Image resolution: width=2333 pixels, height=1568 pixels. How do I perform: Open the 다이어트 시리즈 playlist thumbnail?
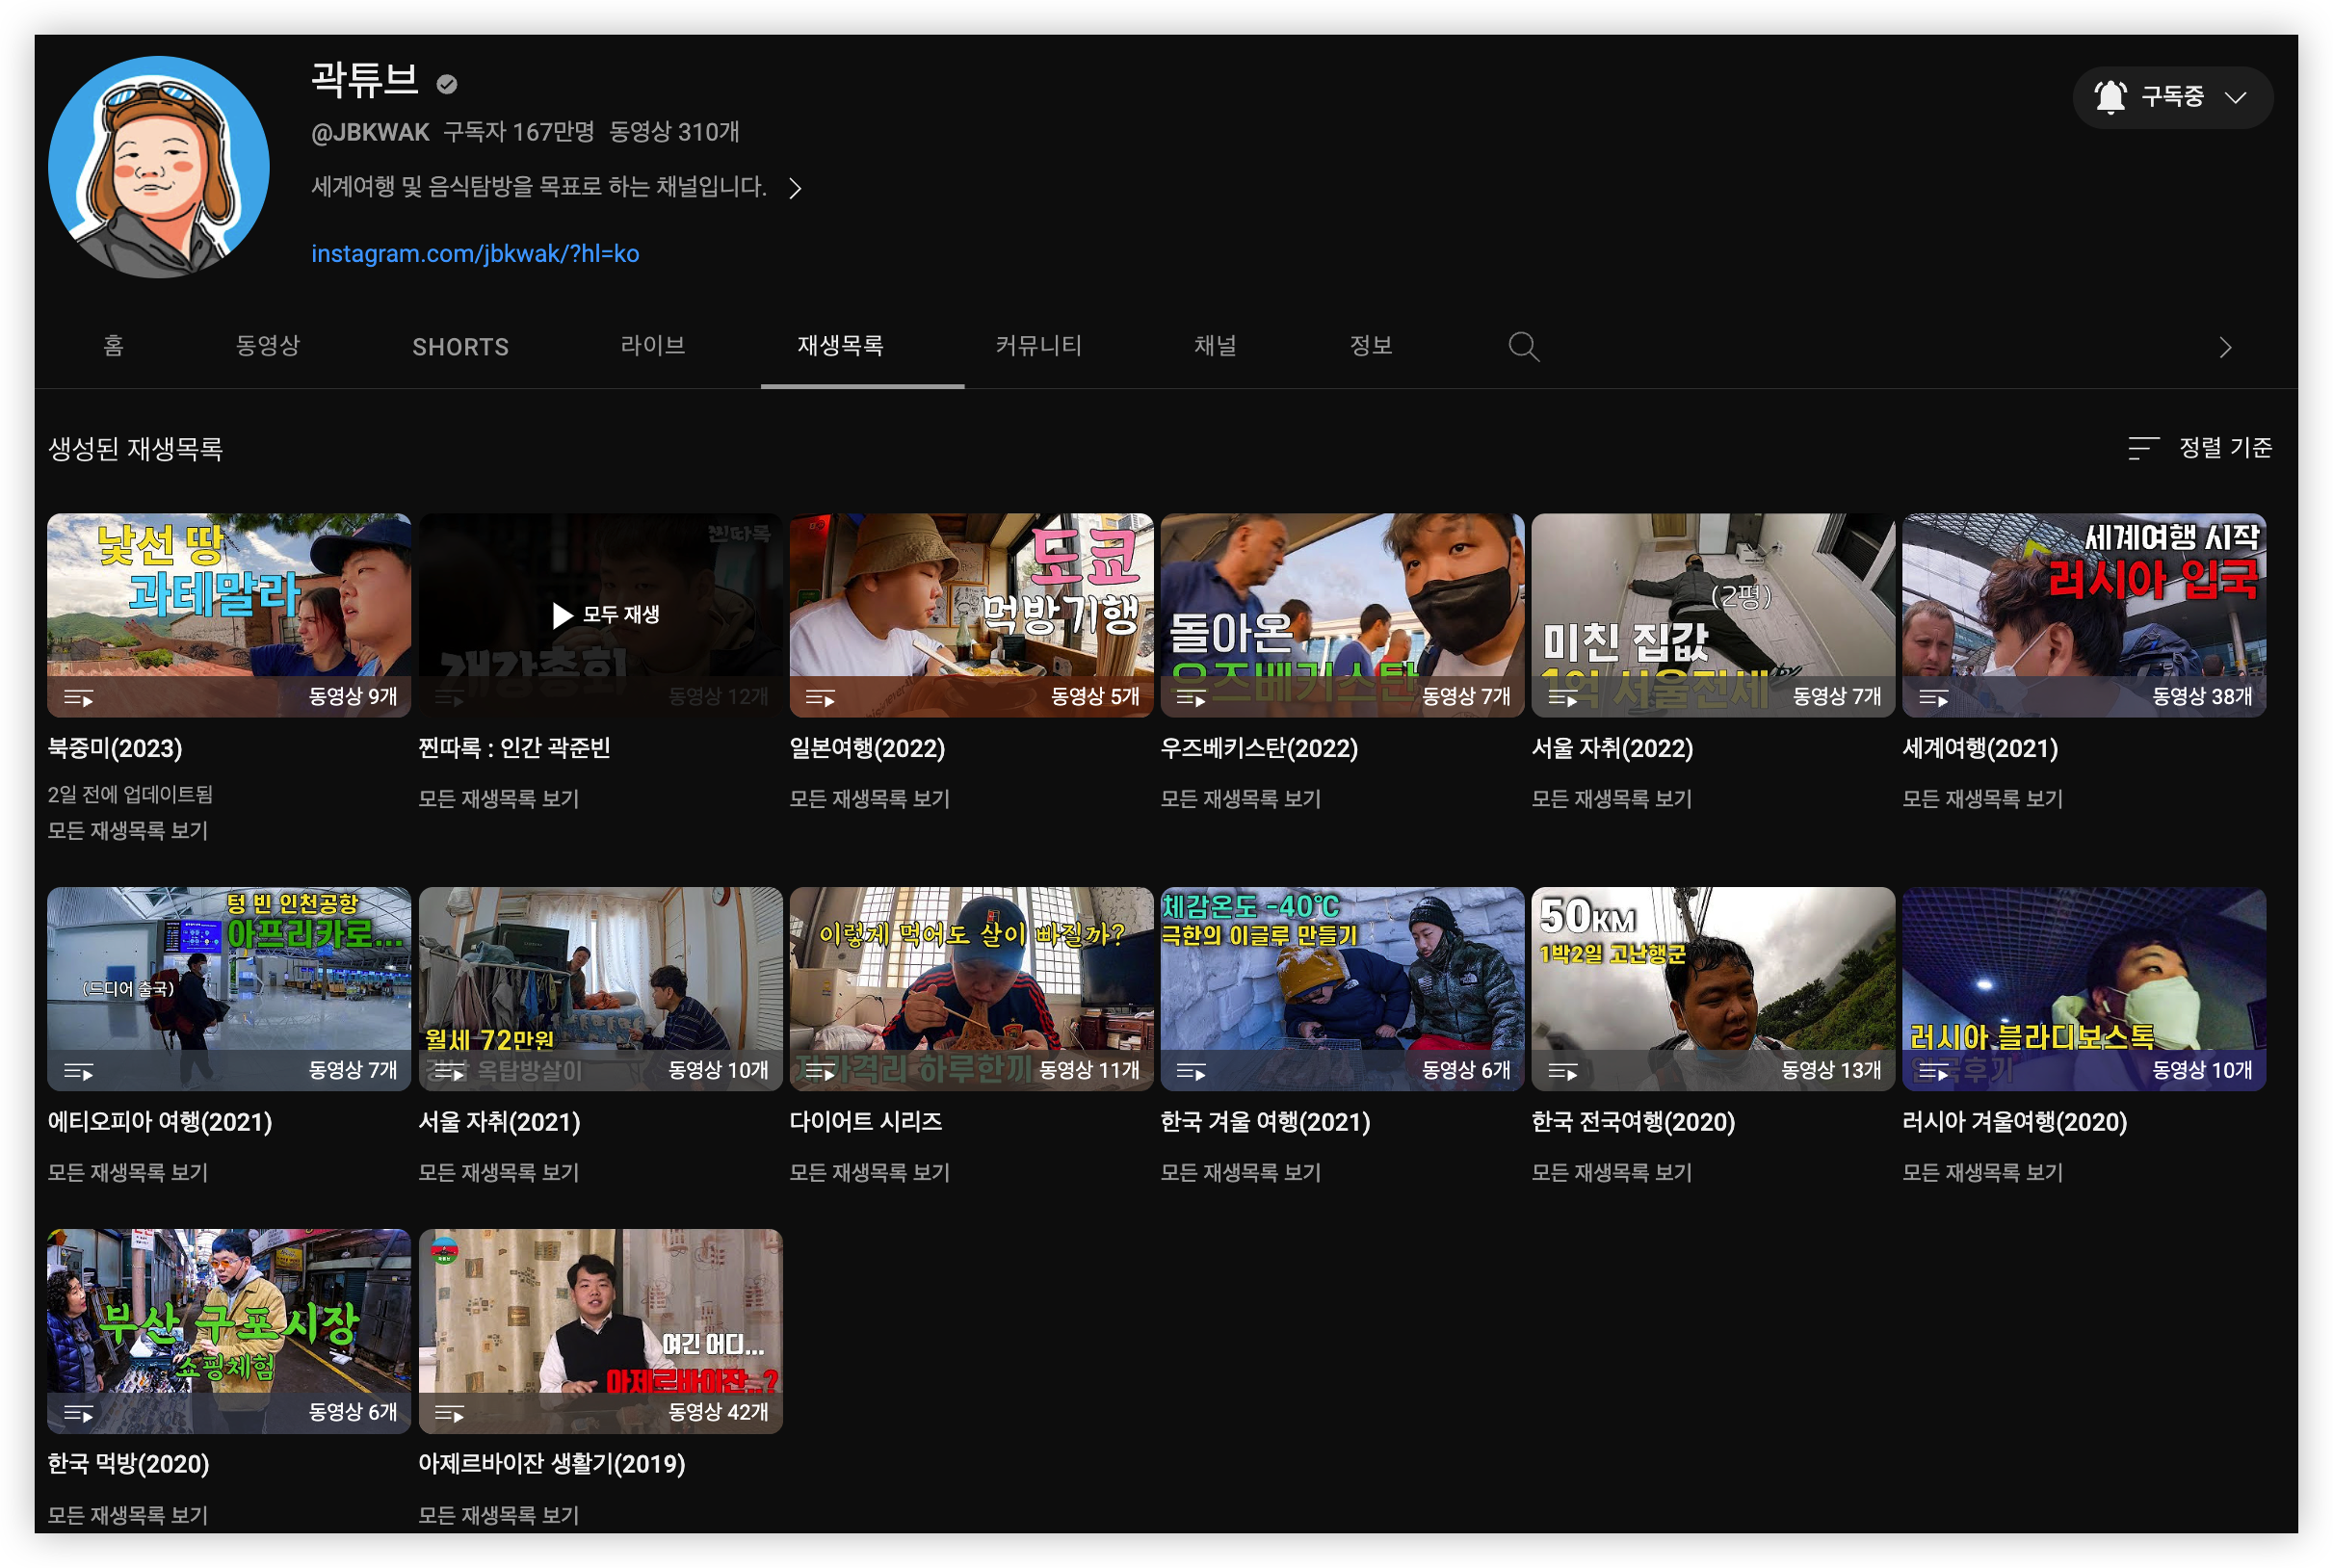[x=971, y=988]
